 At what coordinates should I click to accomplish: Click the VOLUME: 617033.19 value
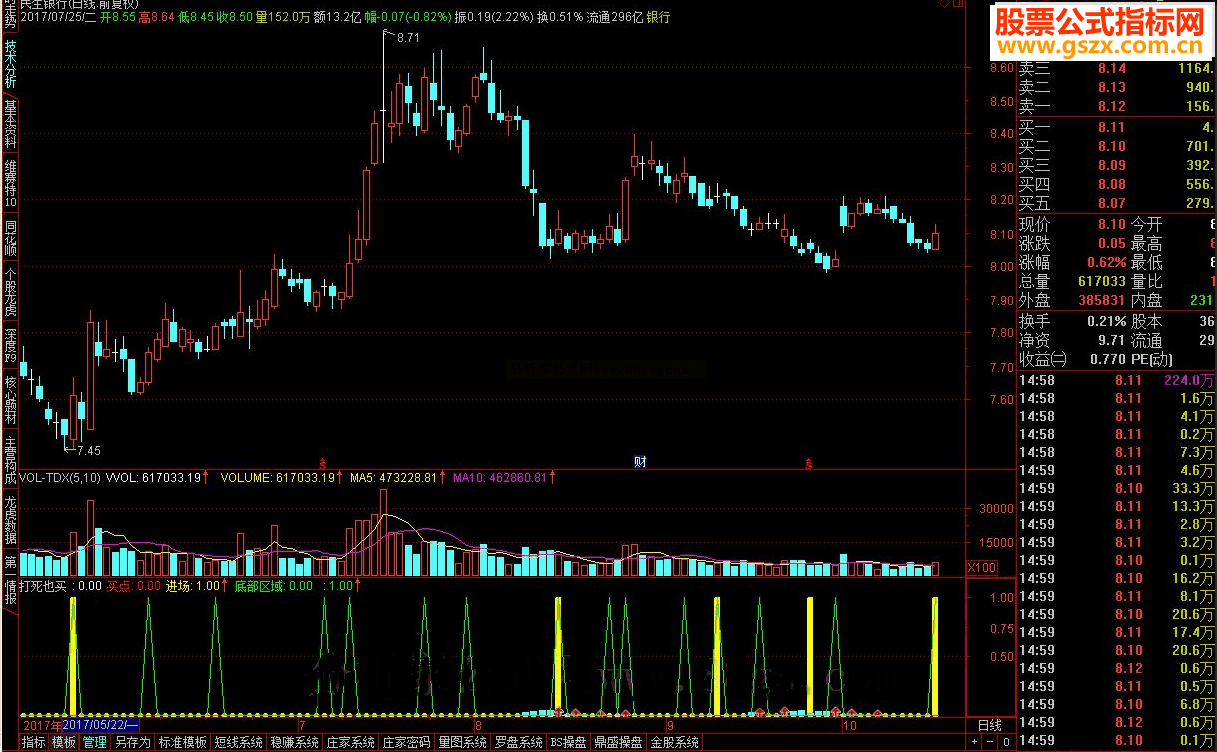click(277, 478)
